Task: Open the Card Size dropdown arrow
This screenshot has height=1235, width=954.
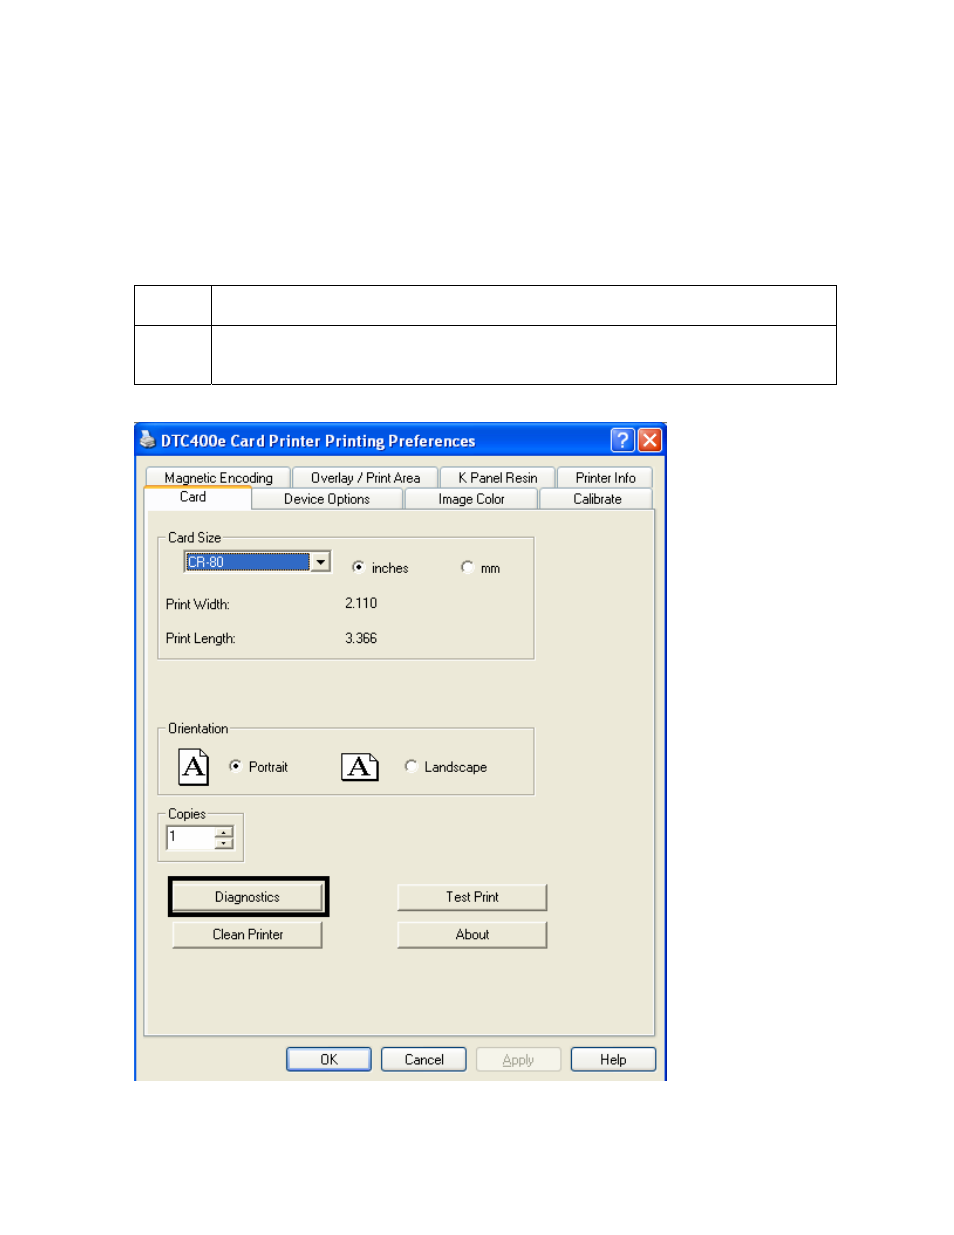Action: click(x=320, y=562)
